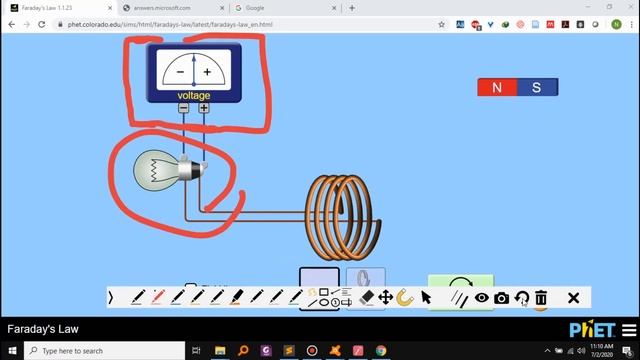Click the volume speaker tray icon
The height and width of the screenshot is (360, 640).
click(581, 351)
